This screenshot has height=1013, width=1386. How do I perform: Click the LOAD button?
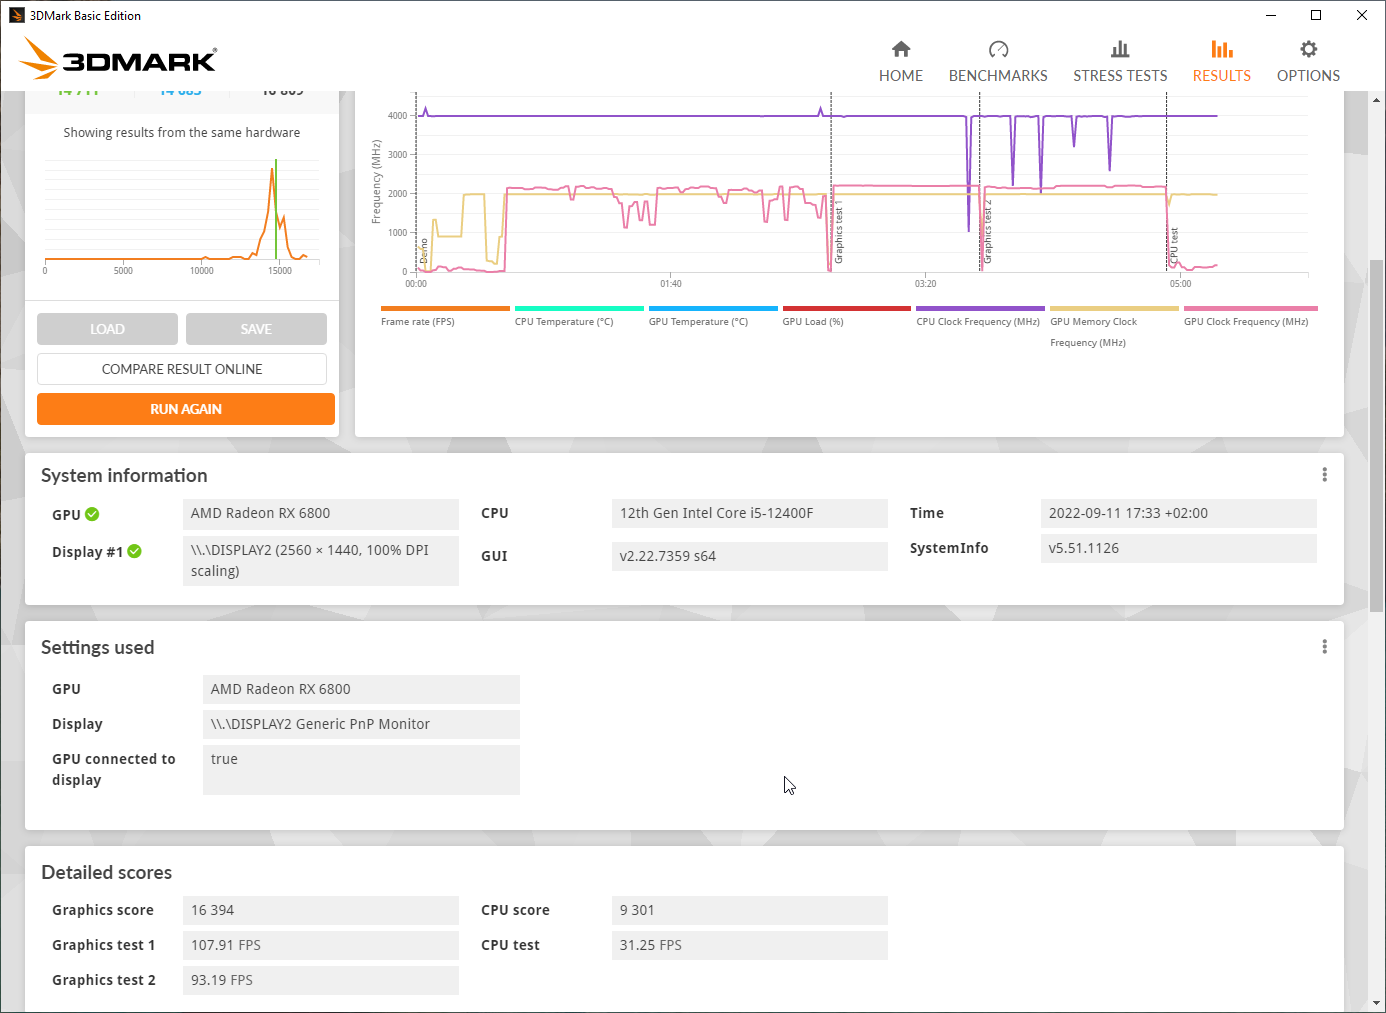pyautogui.click(x=107, y=329)
